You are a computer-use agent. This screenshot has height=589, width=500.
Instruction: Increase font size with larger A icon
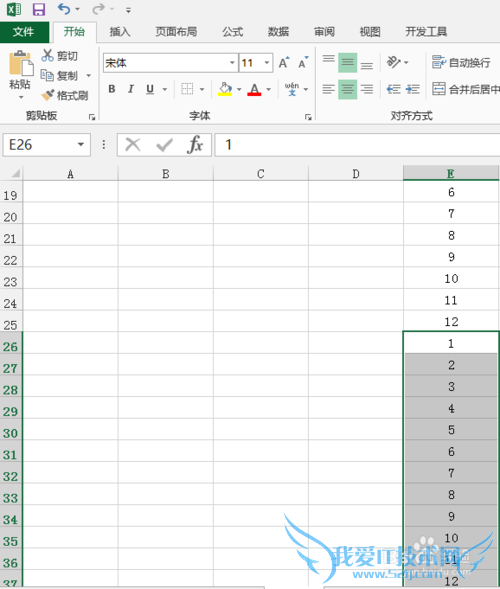(x=284, y=62)
